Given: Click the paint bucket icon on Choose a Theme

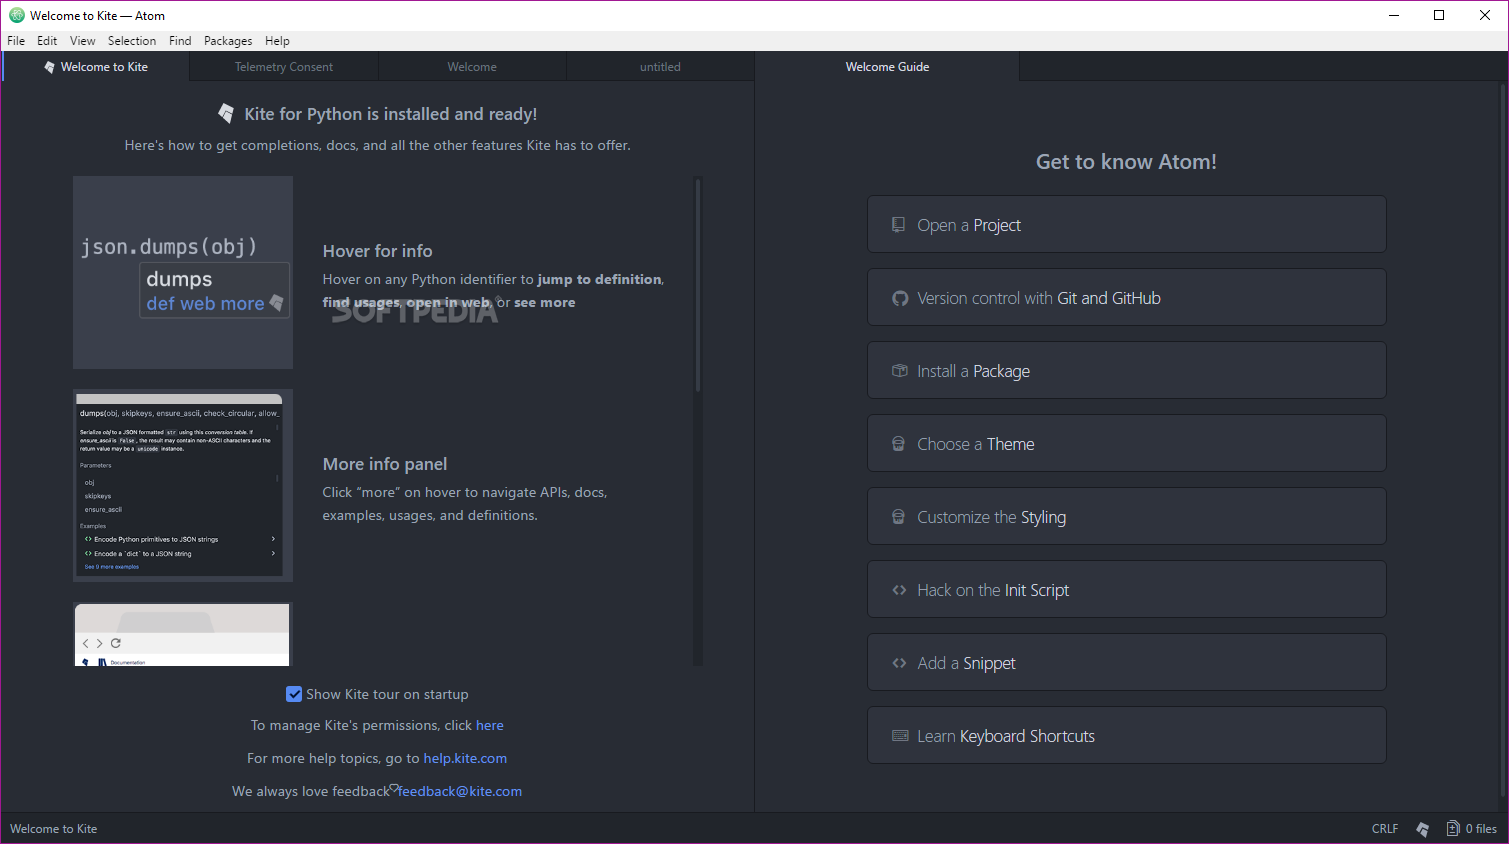Looking at the screenshot, I should pyautogui.click(x=899, y=444).
